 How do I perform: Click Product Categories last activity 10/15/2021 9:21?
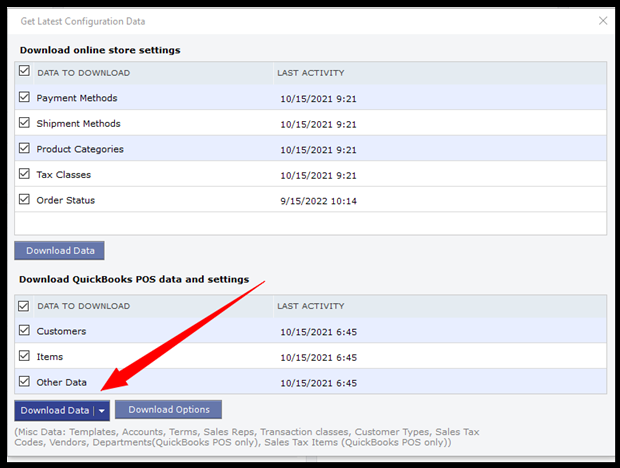pos(318,150)
